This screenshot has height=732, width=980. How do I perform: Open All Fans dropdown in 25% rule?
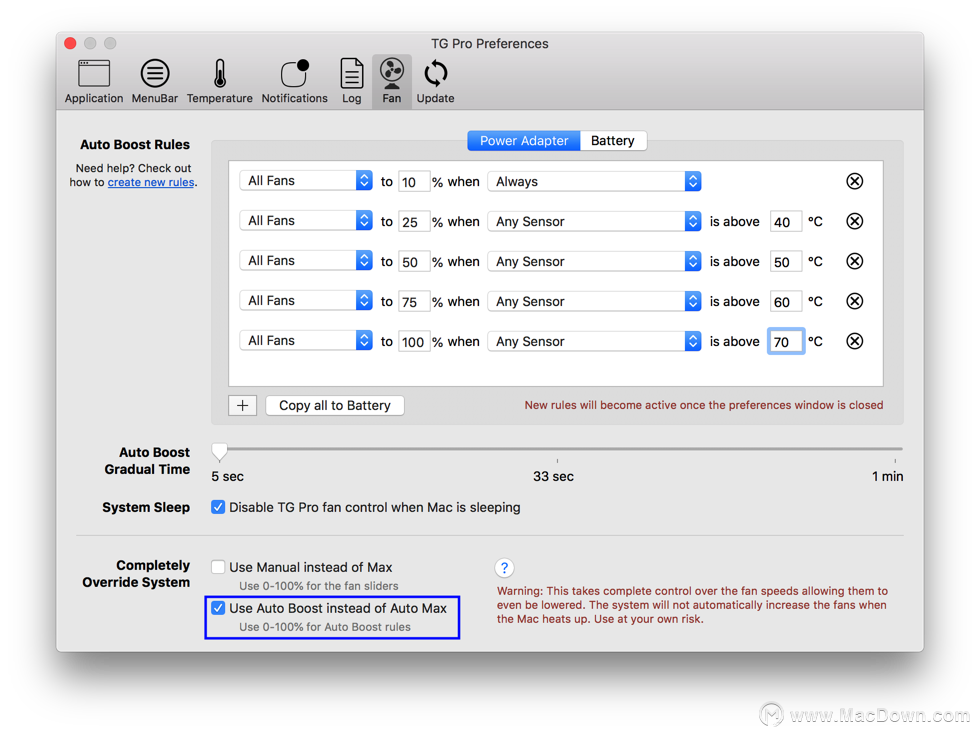click(x=306, y=221)
